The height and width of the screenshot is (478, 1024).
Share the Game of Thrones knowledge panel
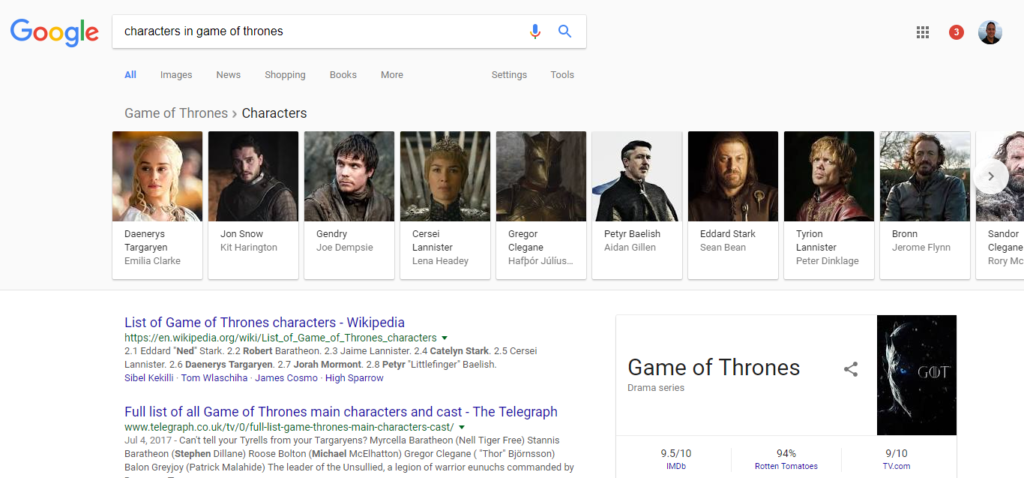[850, 369]
